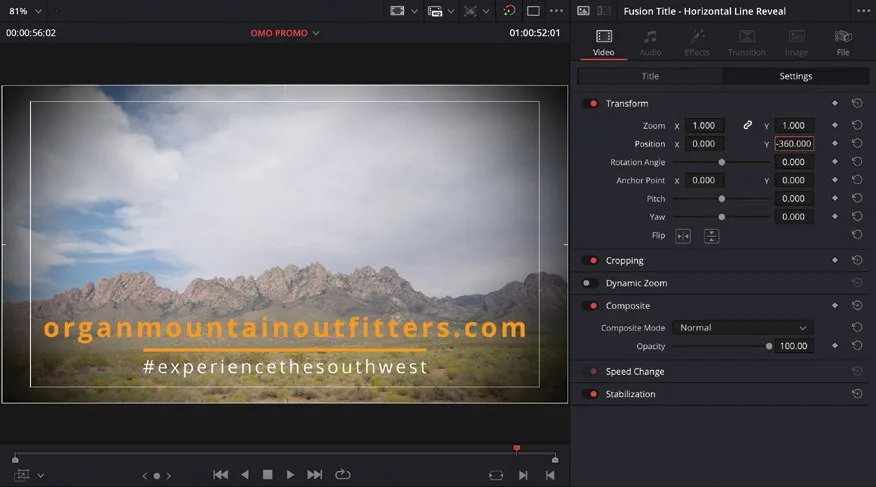This screenshot has width=876, height=487.
Task: Switch to the Audio inspector tab
Action: coord(650,43)
